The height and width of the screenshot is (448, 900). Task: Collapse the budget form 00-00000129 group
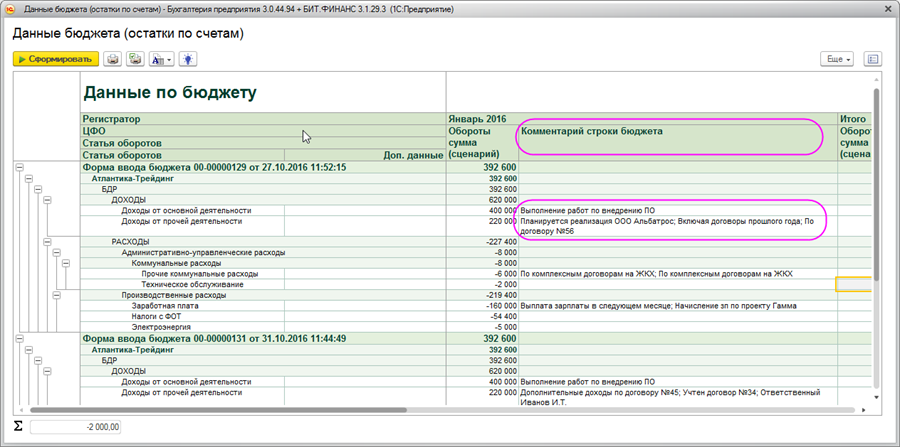pos(19,168)
